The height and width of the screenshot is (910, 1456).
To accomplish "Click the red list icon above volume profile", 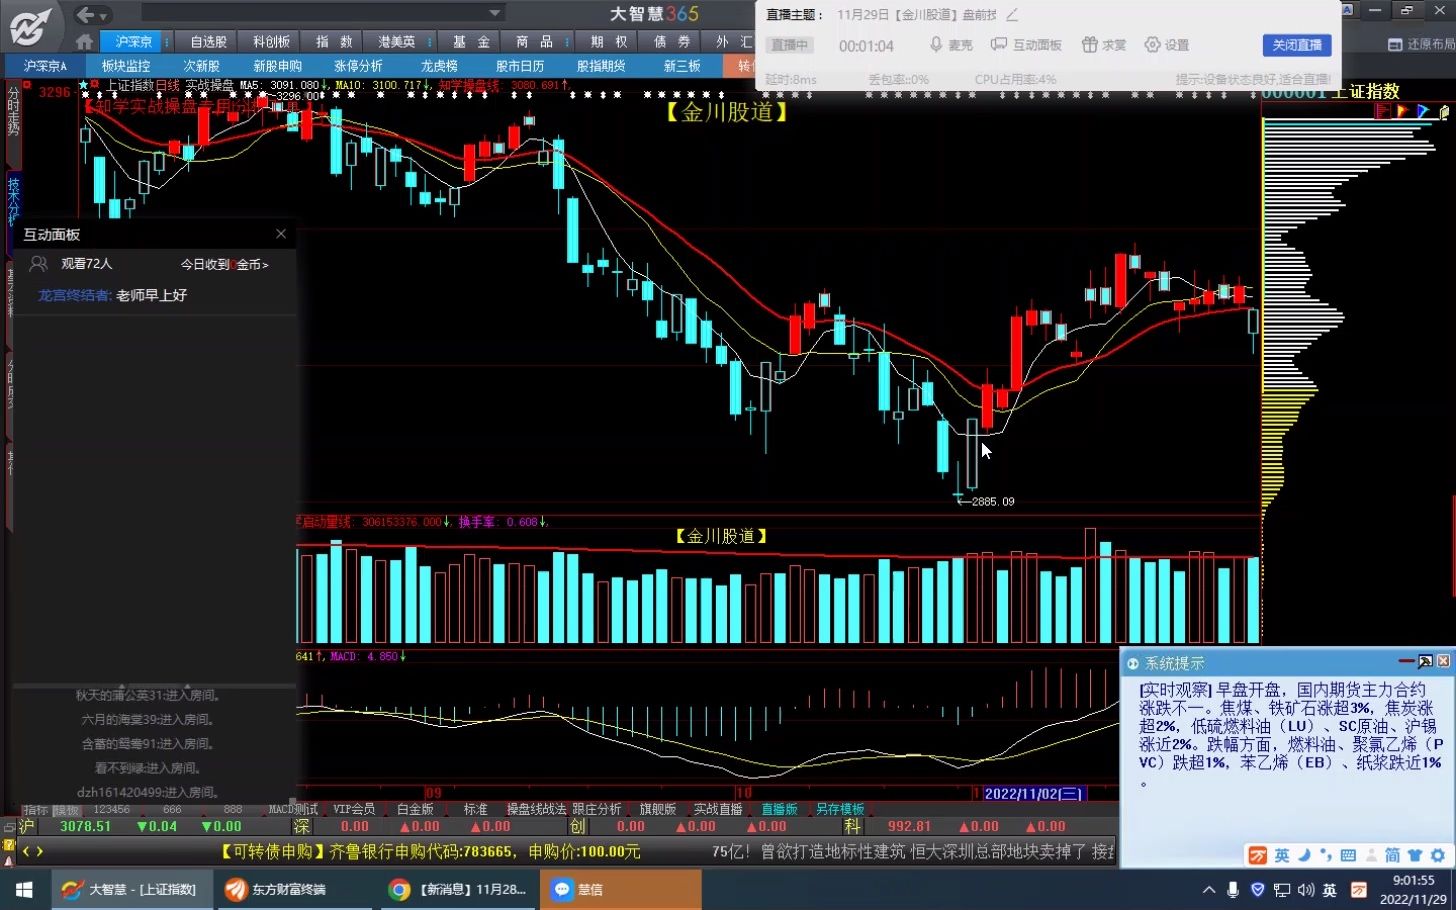I will [1383, 111].
